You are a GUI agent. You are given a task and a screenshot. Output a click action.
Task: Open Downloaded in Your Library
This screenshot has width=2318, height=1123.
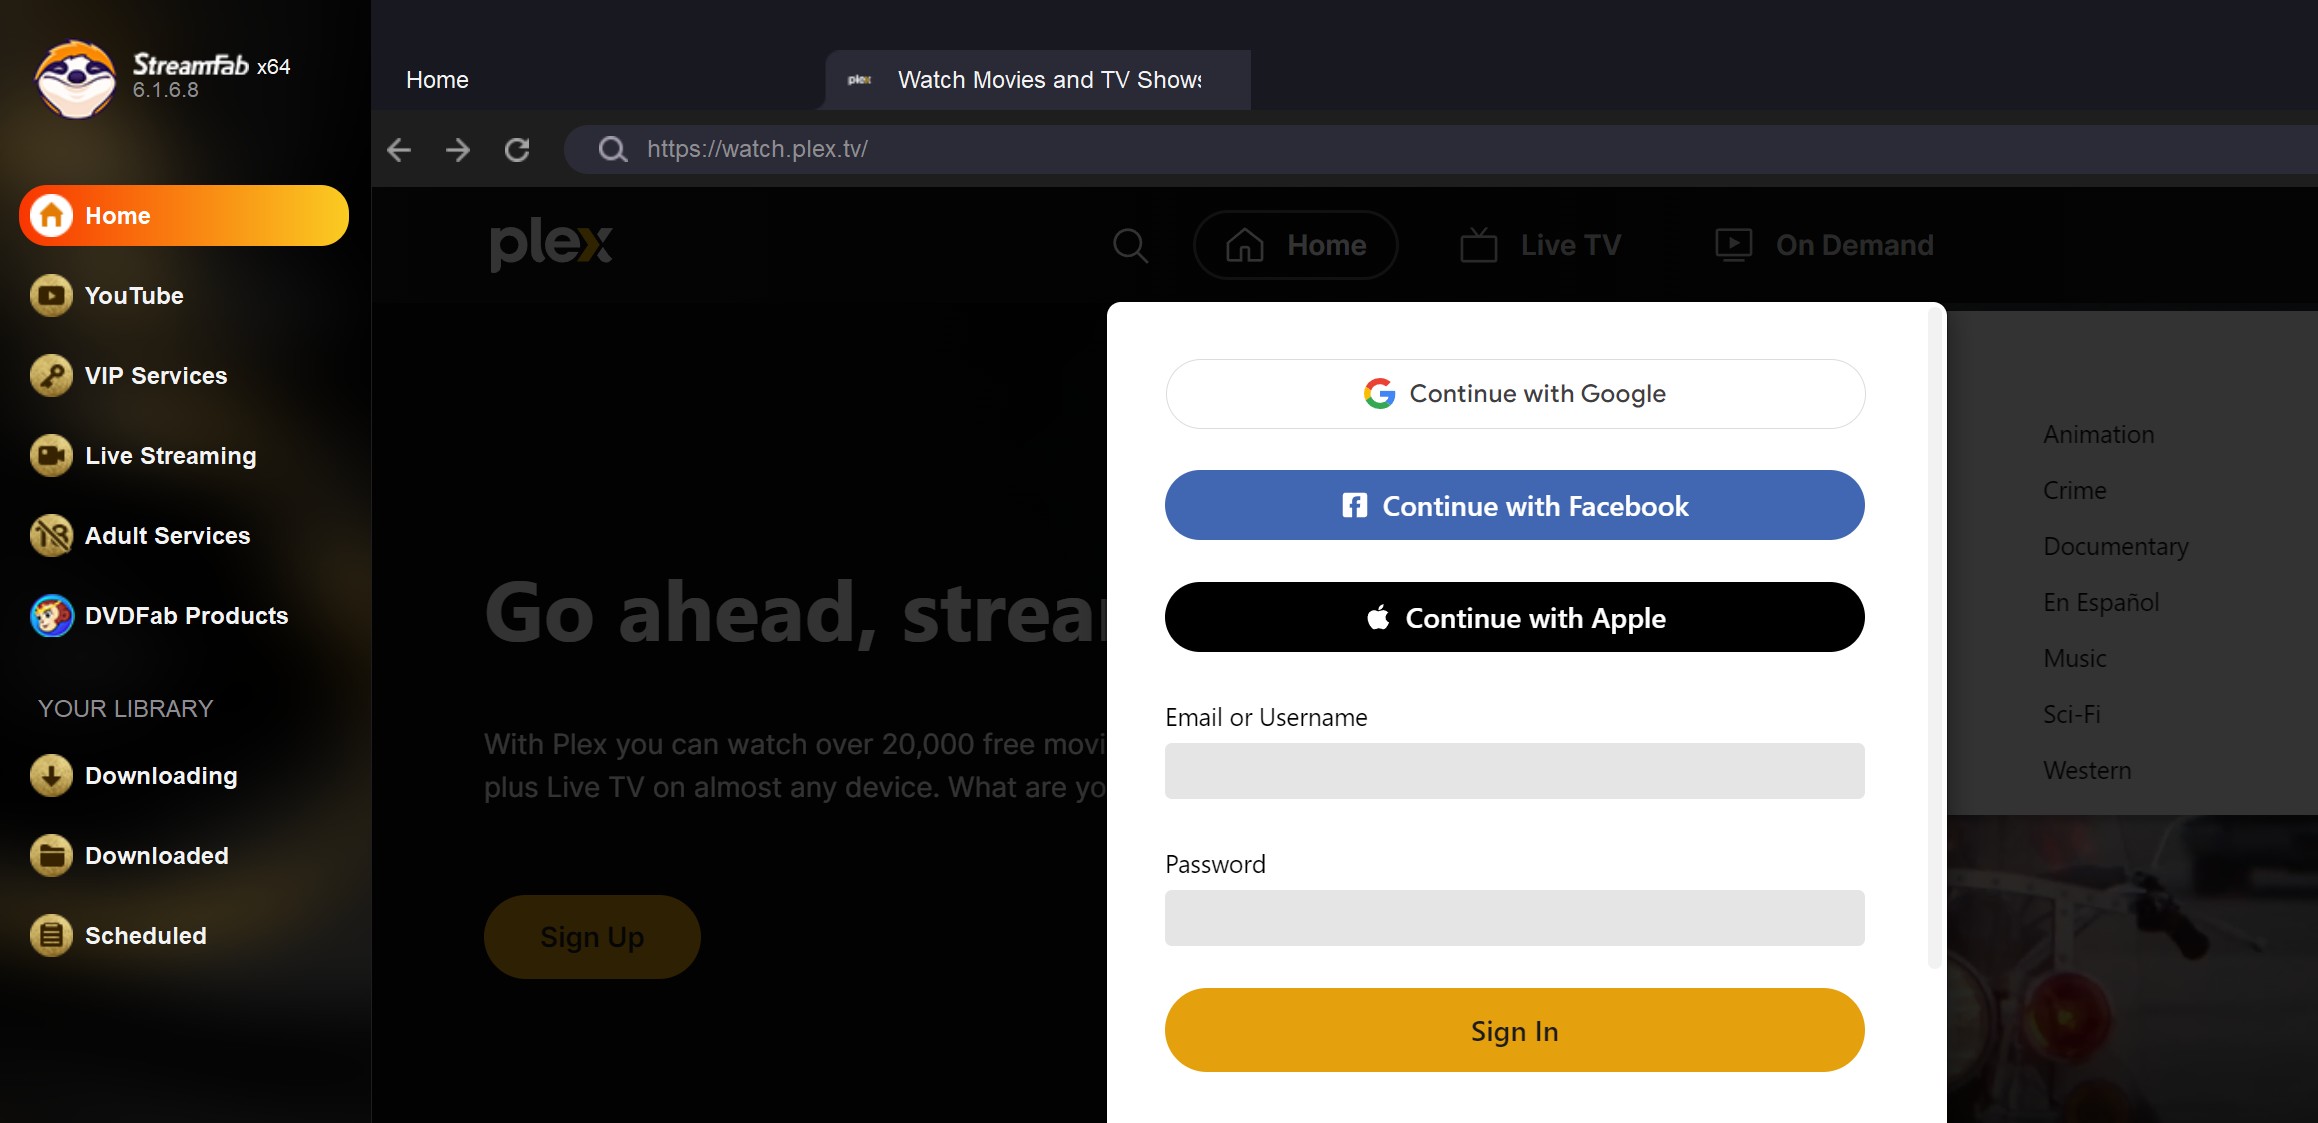click(x=157, y=856)
